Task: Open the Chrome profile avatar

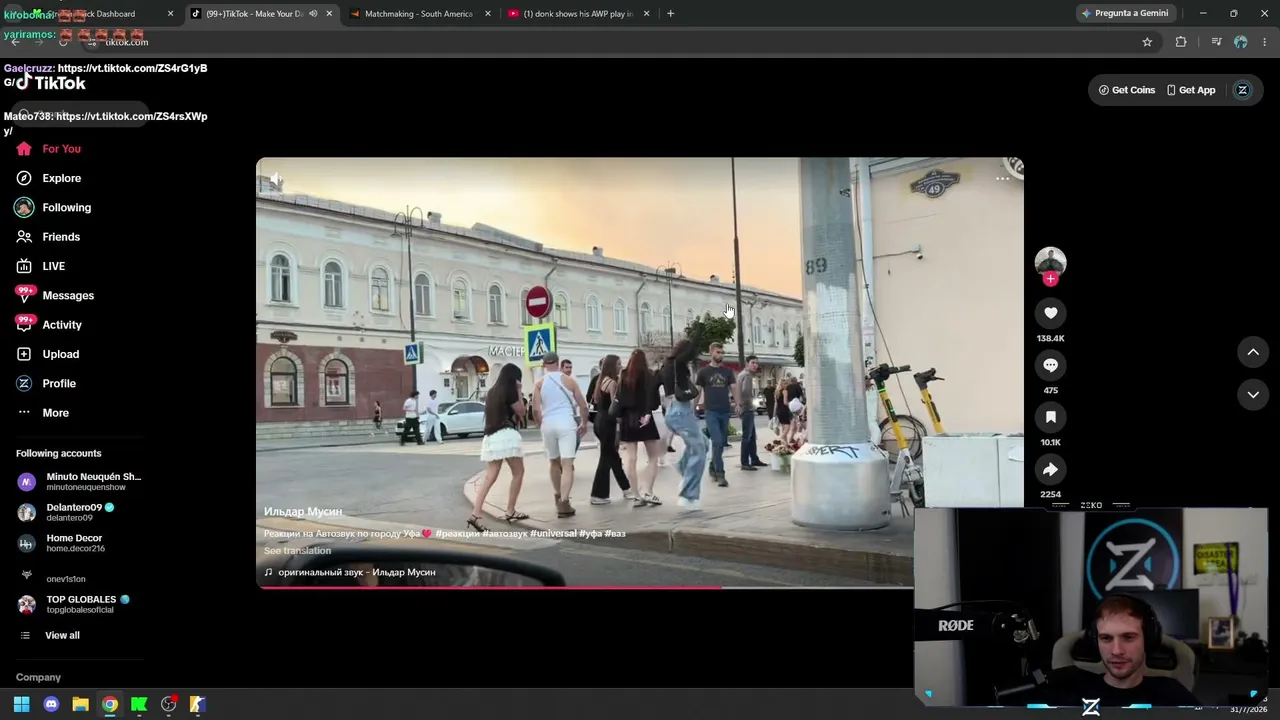Action: point(1241,42)
